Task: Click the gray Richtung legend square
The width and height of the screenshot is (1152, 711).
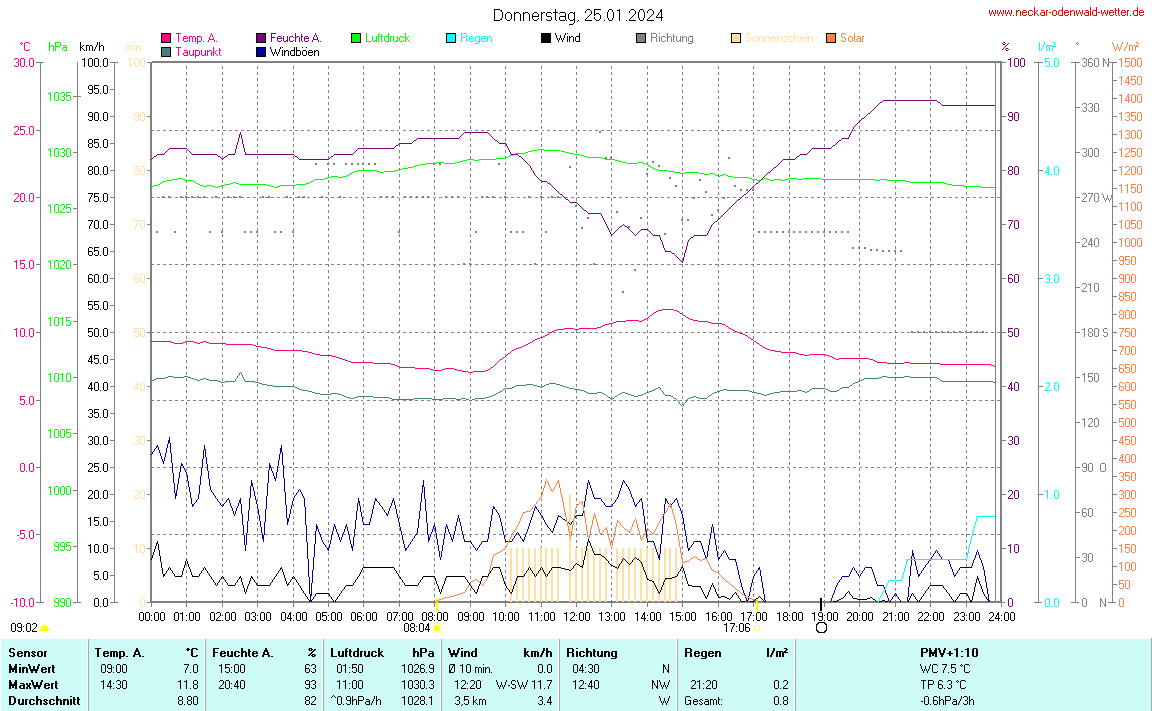Action: [641, 38]
